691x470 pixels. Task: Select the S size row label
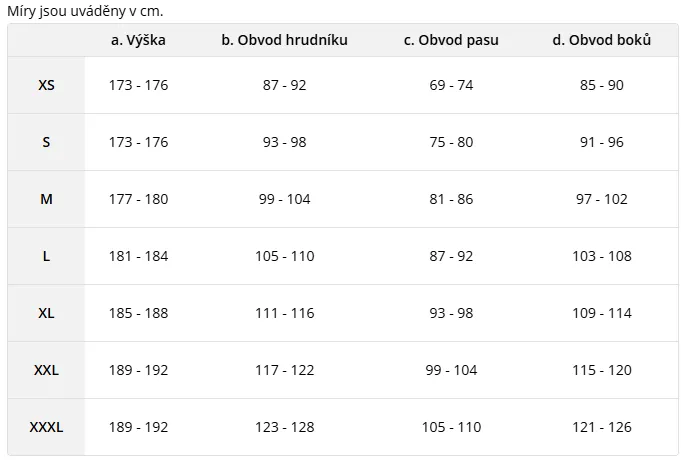coord(46,143)
